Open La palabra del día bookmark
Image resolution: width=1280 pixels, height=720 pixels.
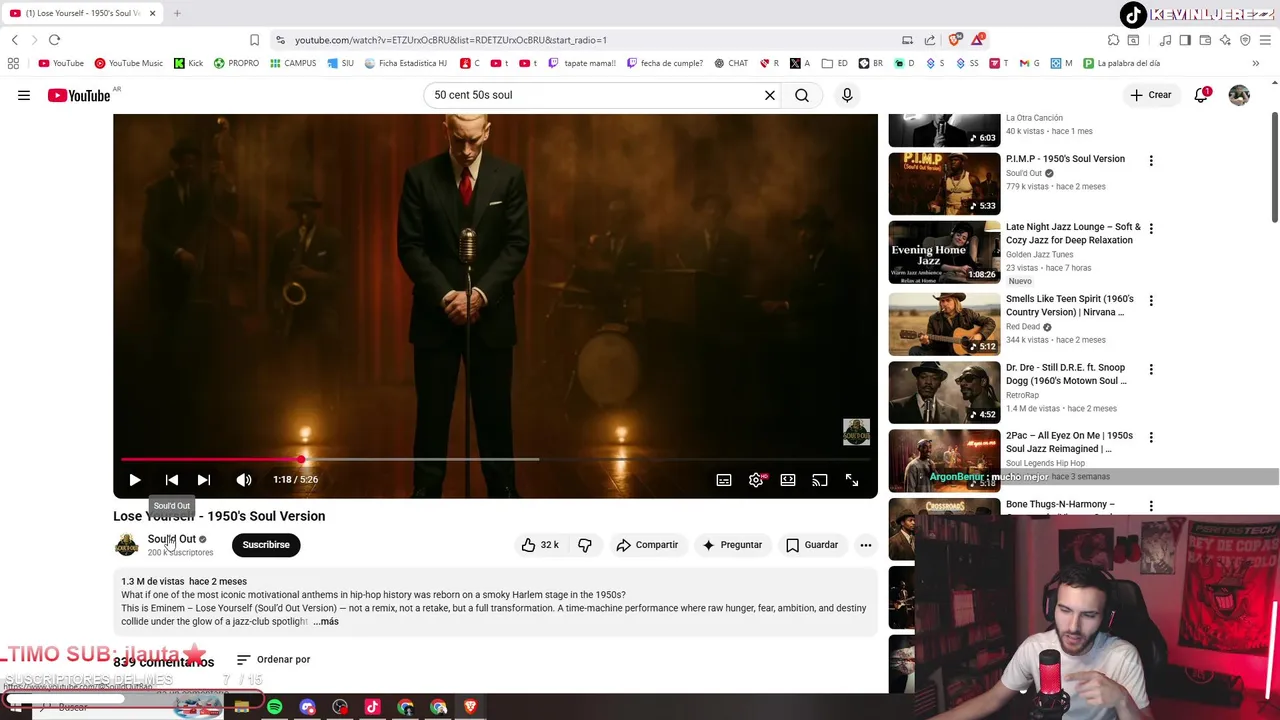pos(1121,63)
